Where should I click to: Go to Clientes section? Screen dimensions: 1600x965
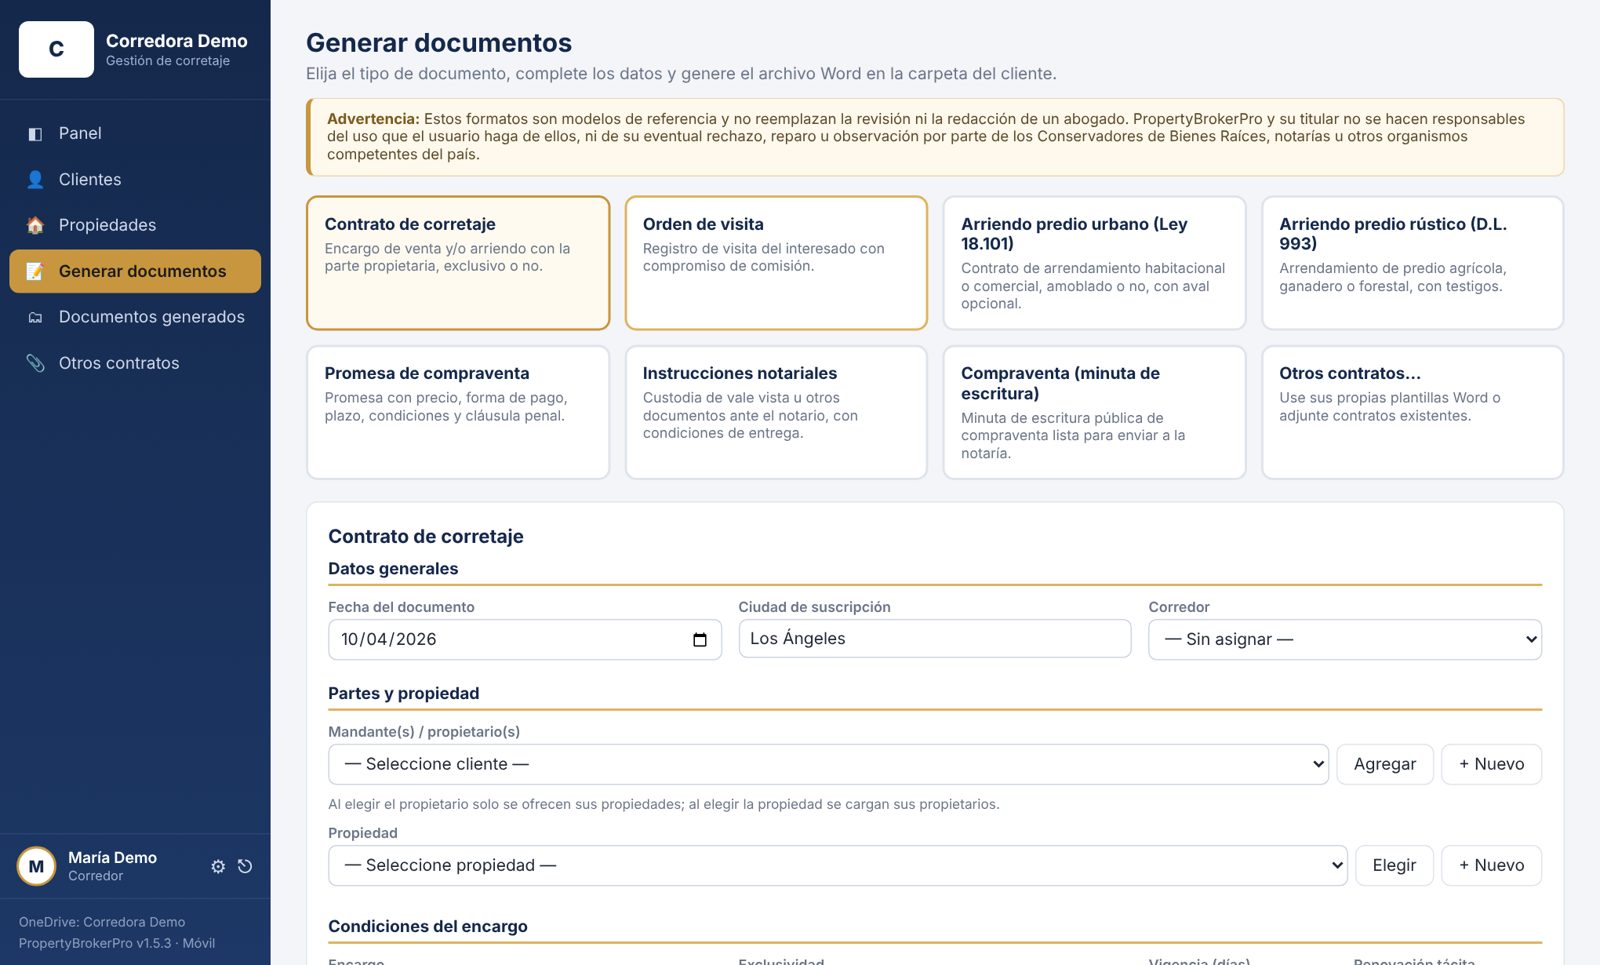135,180
